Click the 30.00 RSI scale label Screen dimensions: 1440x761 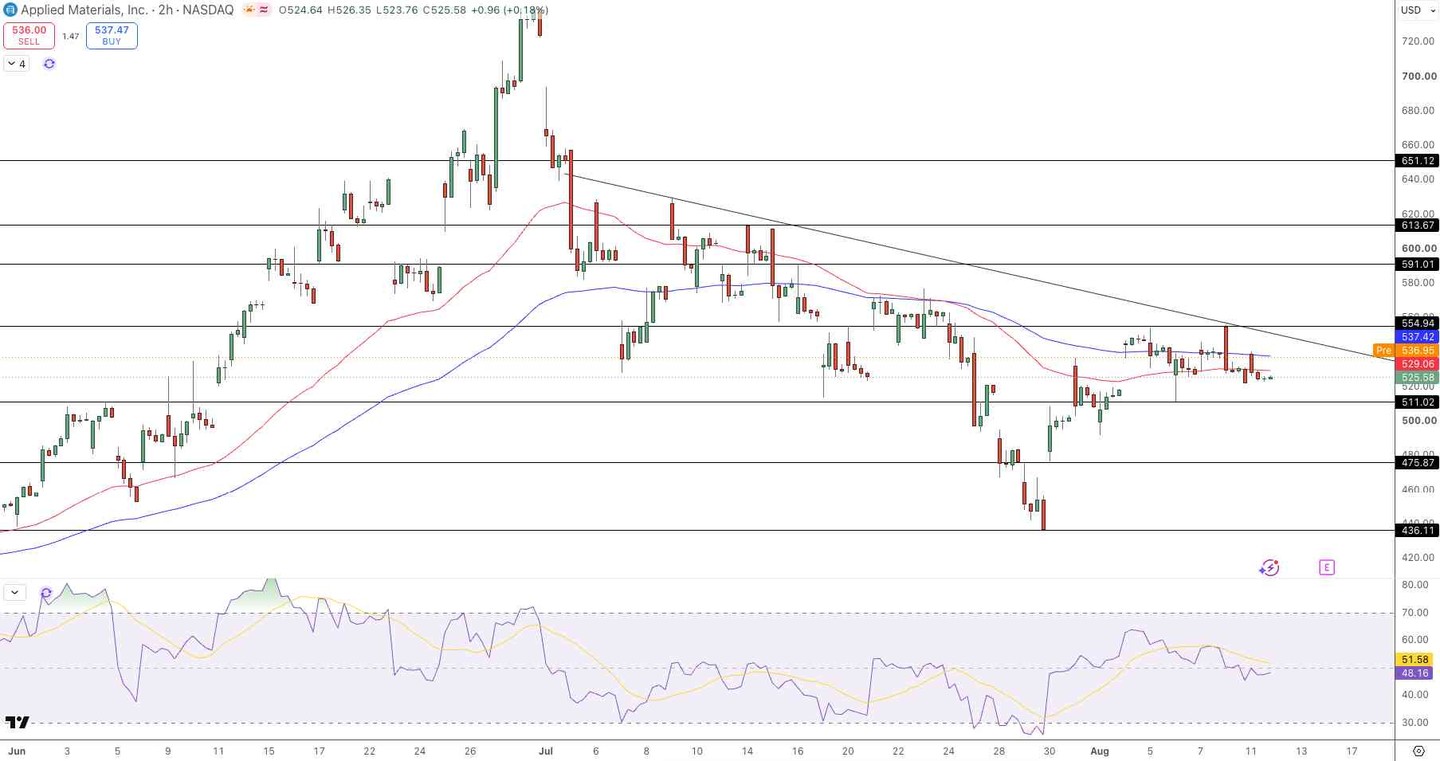pyautogui.click(x=1415, y=722)
